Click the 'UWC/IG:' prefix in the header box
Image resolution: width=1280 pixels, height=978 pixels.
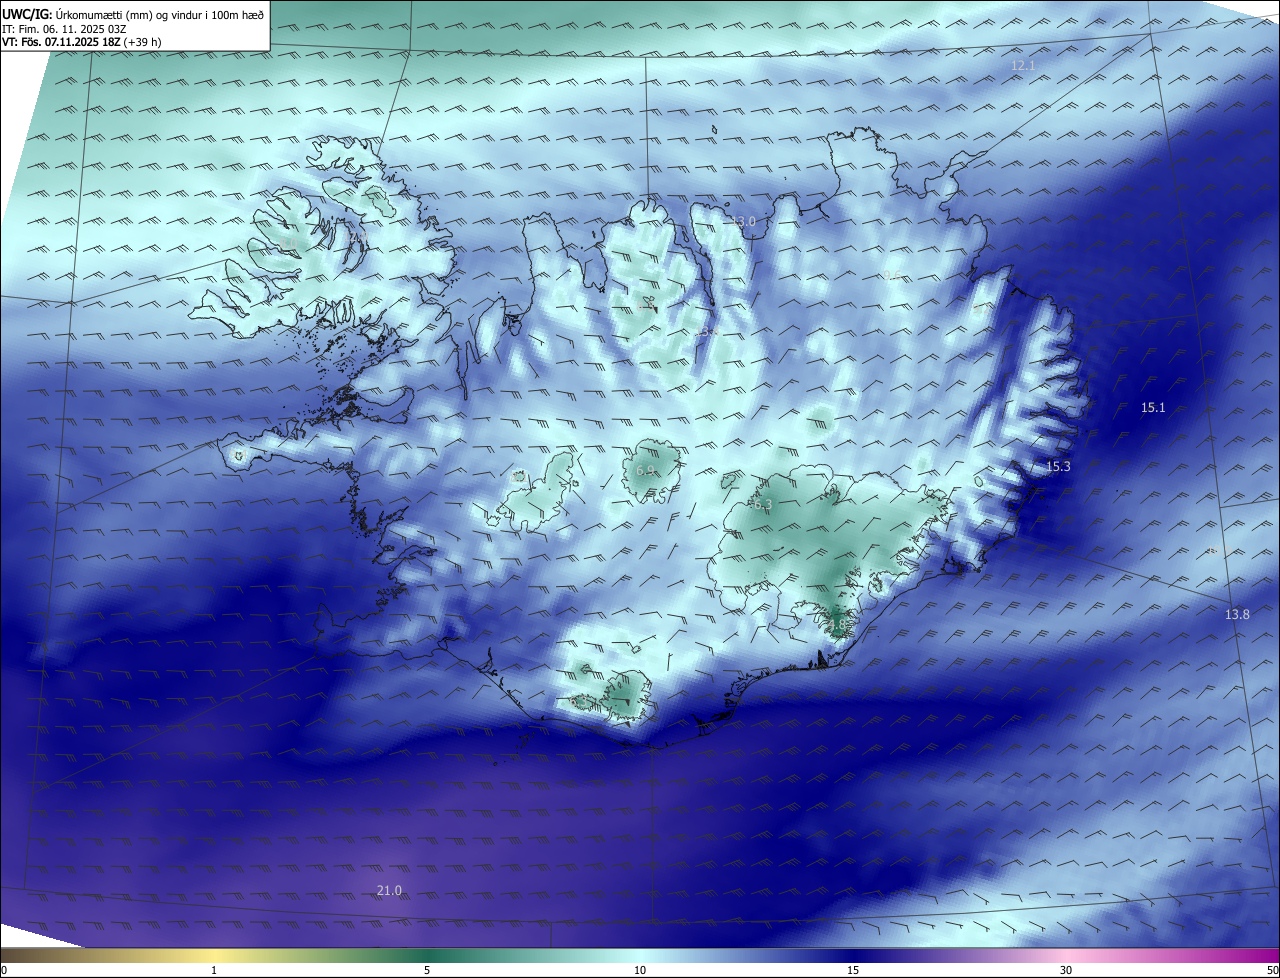coord(28,13)
